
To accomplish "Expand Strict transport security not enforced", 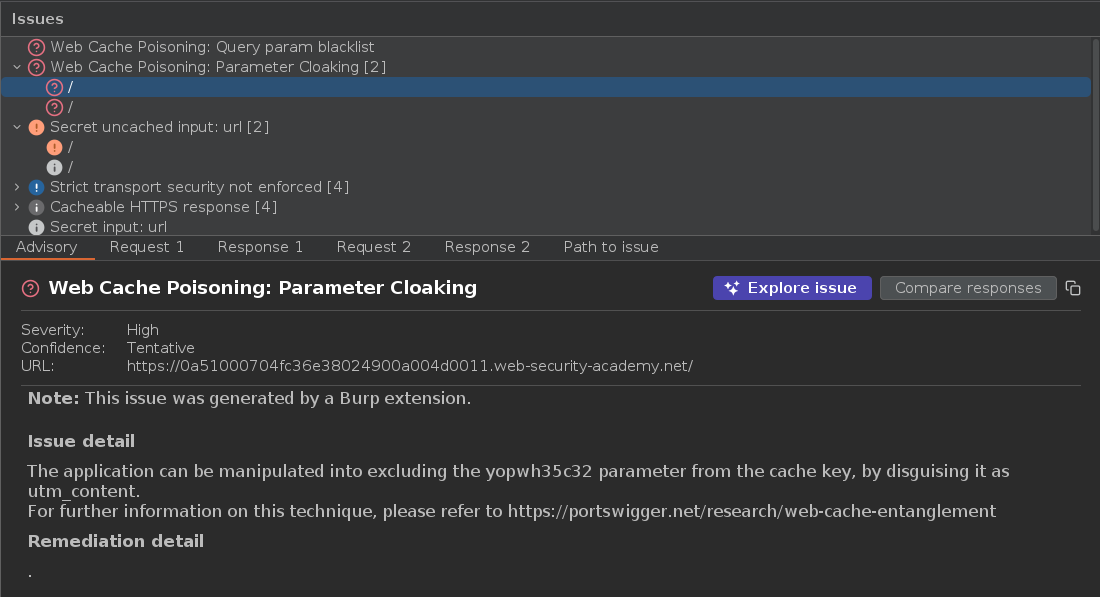I will tap(17, 187).
